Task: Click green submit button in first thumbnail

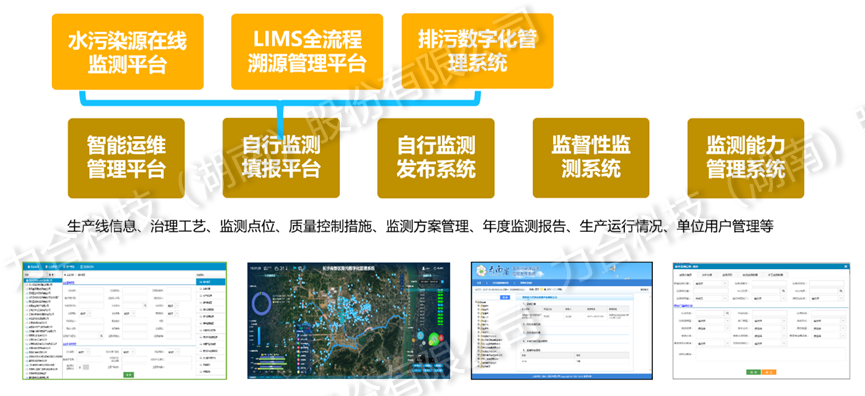Action: click(x=128, y=374)
